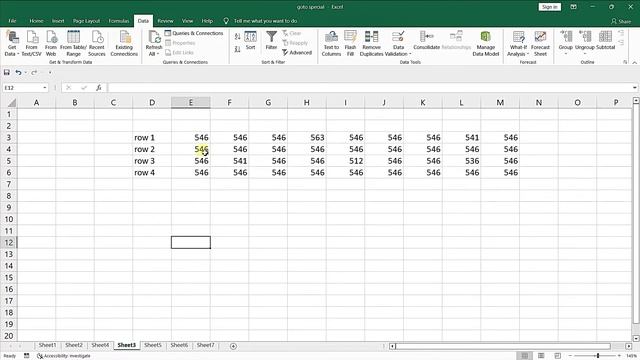Click Tell me what you want to do
640x360 pixels.
[x=265, y=21]
